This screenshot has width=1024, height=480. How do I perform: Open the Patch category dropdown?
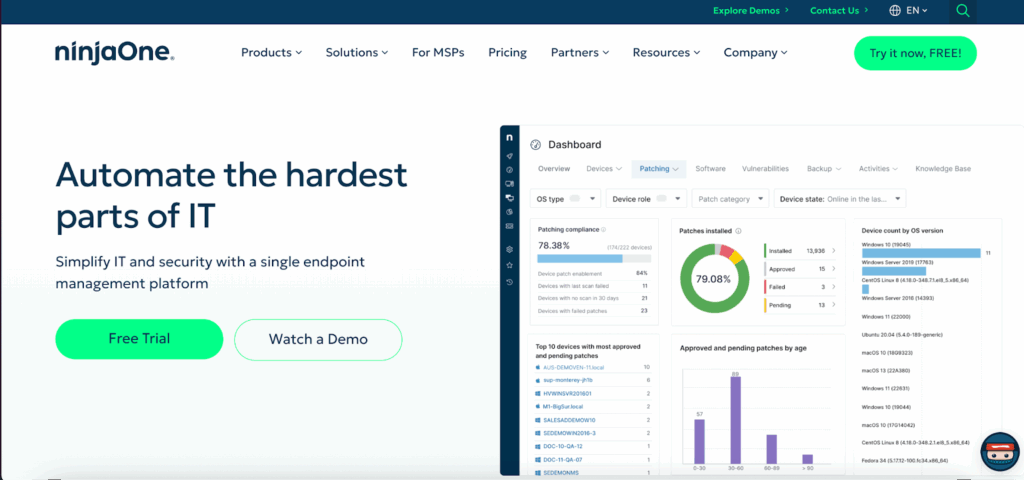(x=730, y=199)
